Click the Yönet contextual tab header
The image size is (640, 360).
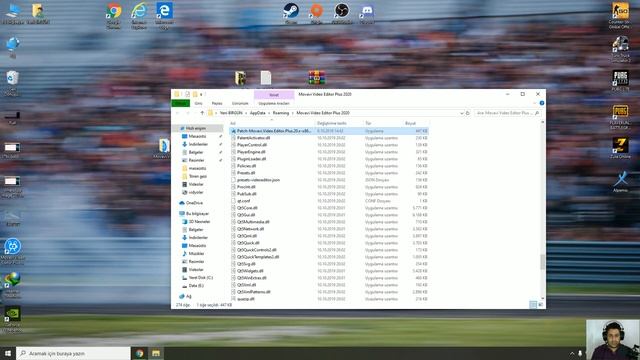pos(274,95)
